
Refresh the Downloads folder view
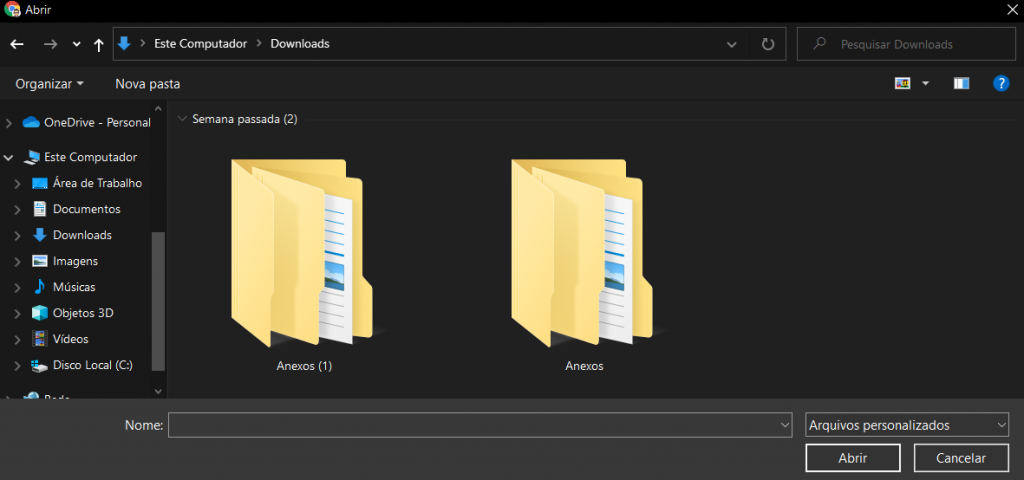point(768,44)
